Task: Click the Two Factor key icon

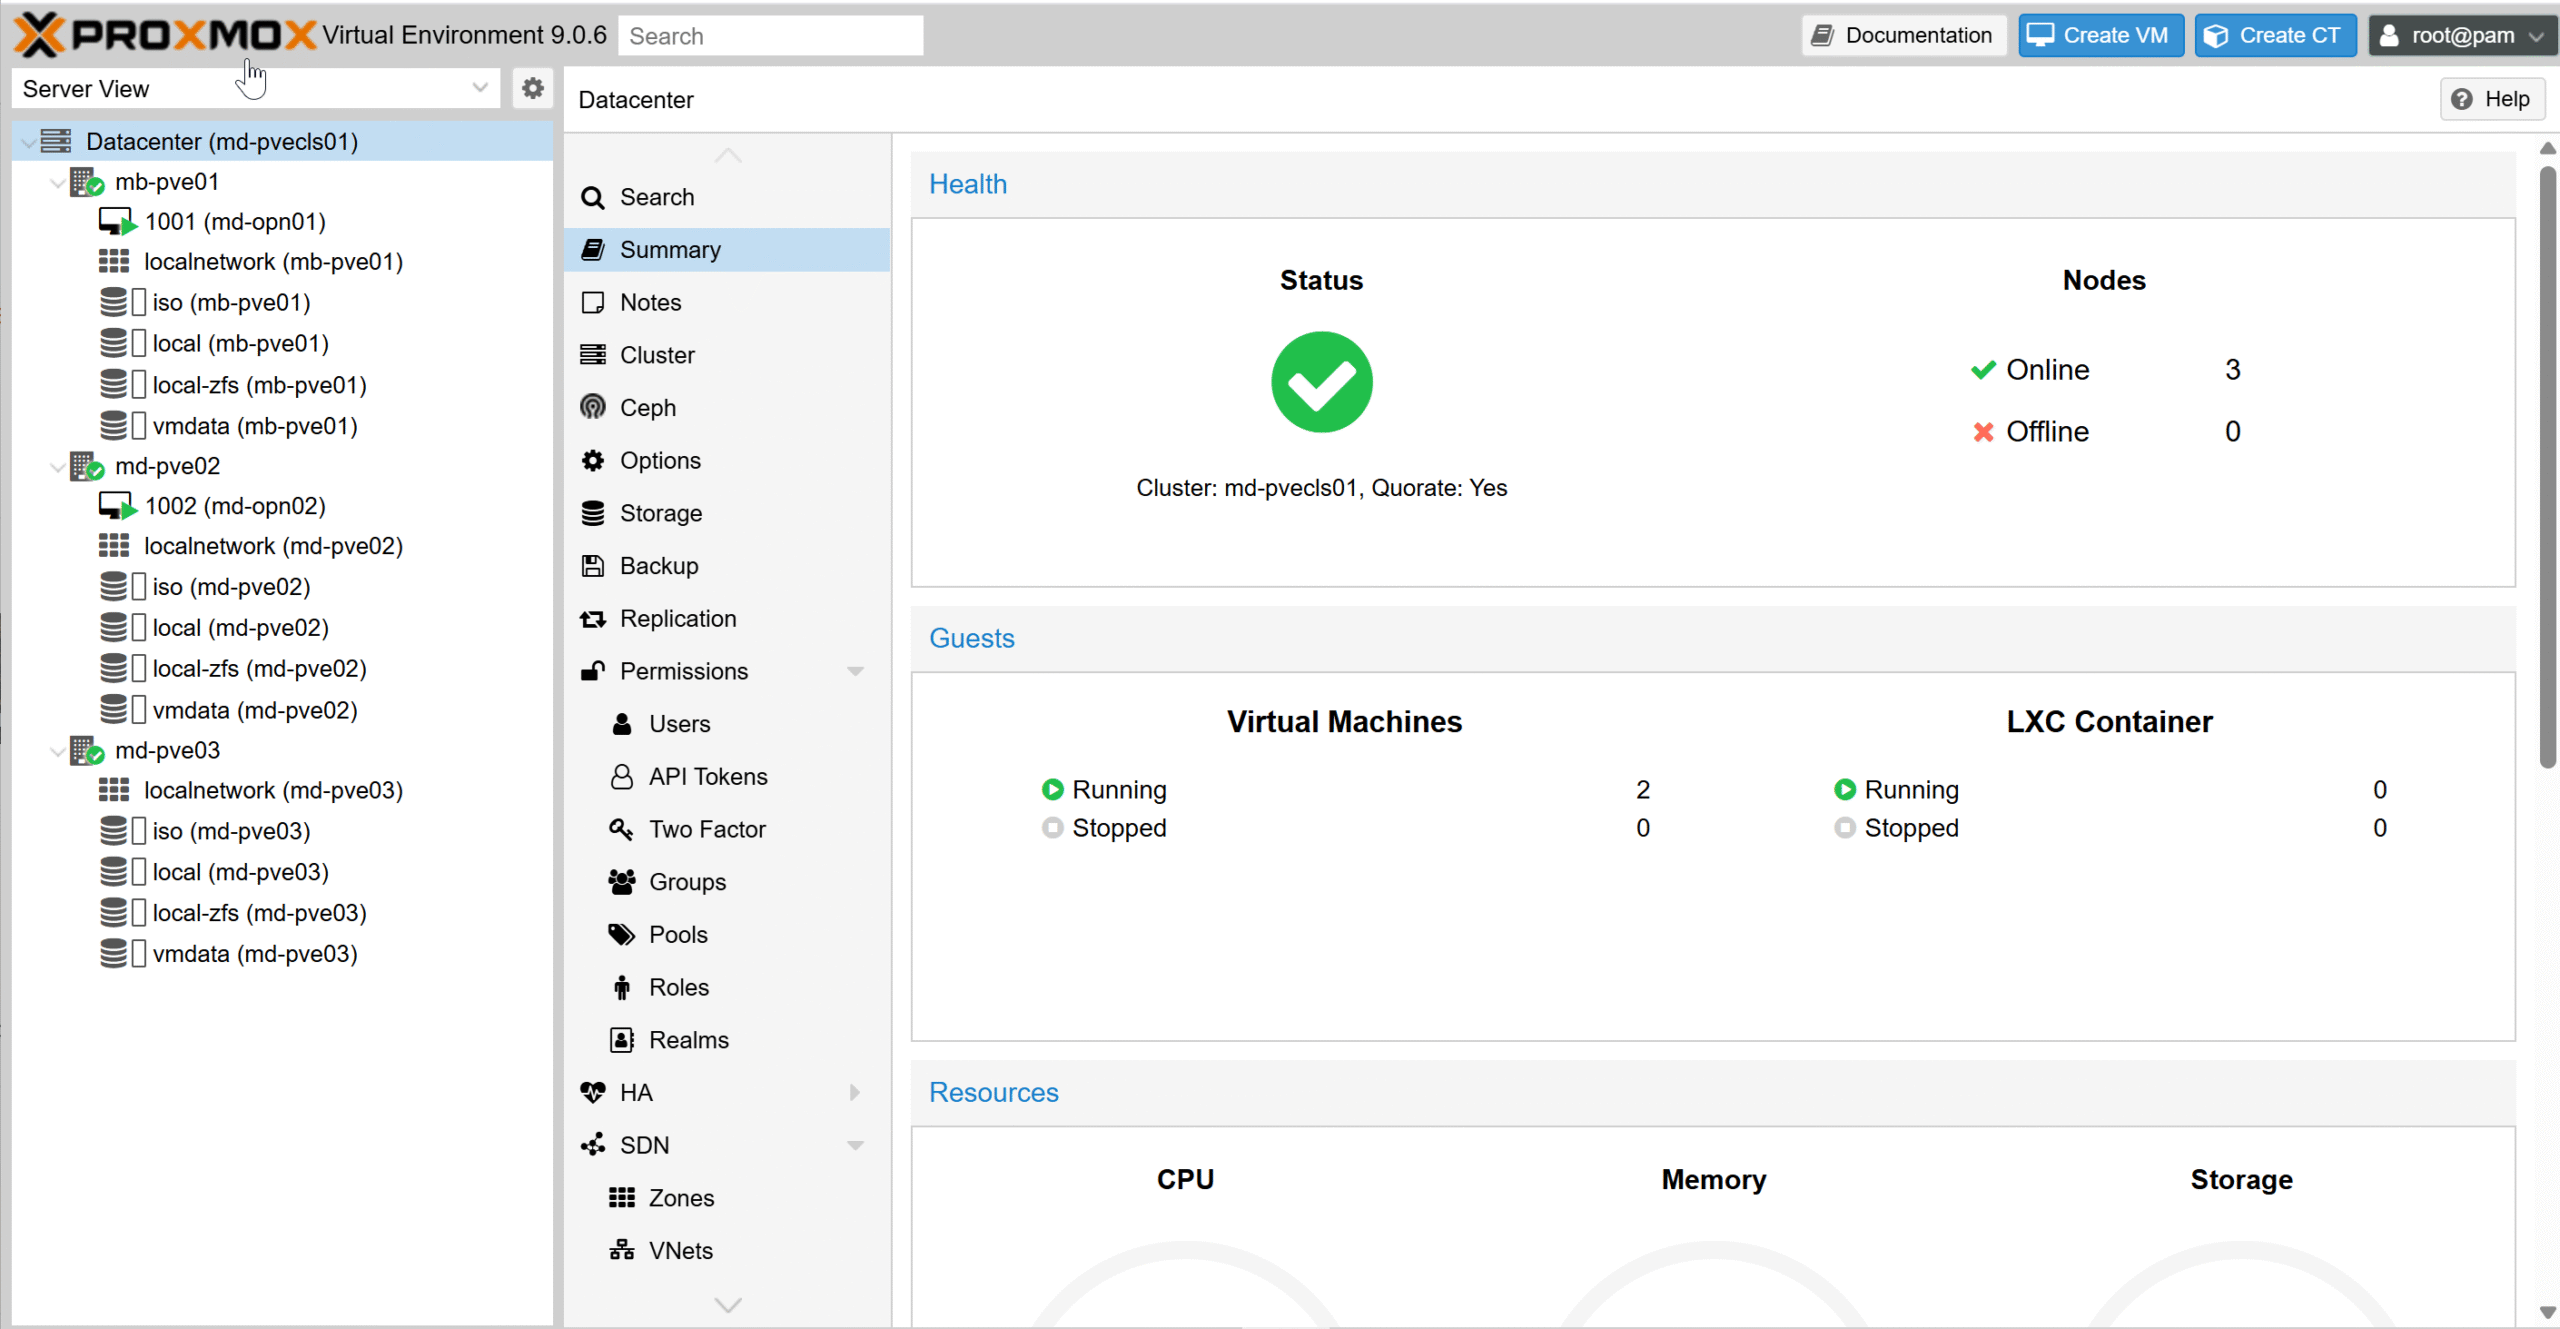Action: tap(621, 829)
